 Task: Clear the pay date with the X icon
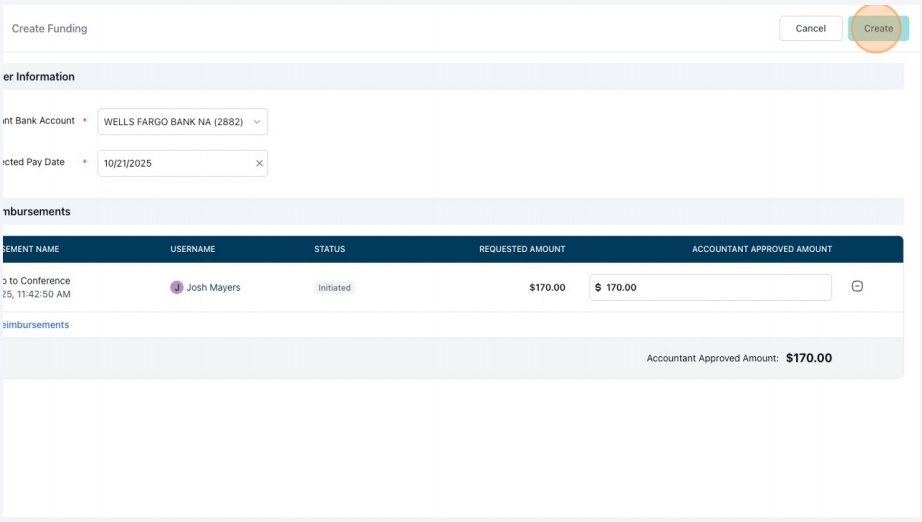(259, 163)
